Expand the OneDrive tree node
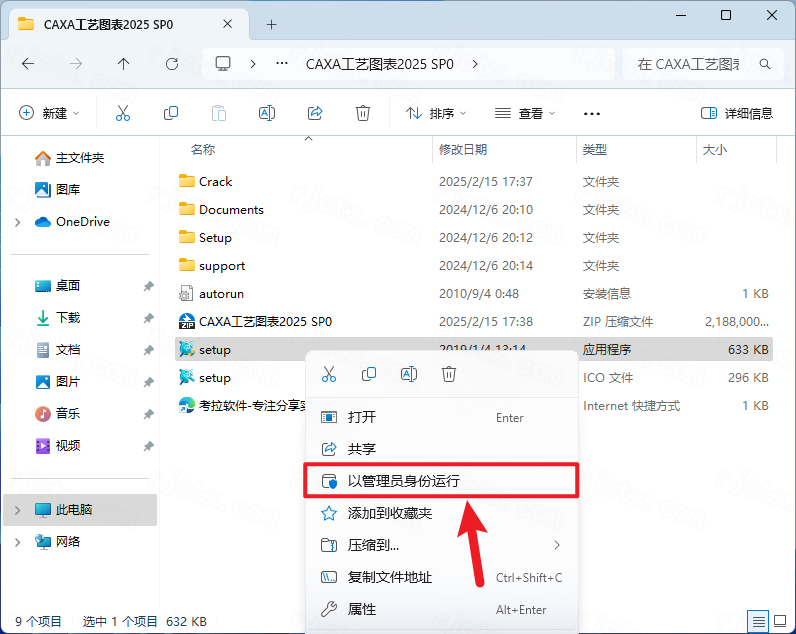 tap(18, 222)
